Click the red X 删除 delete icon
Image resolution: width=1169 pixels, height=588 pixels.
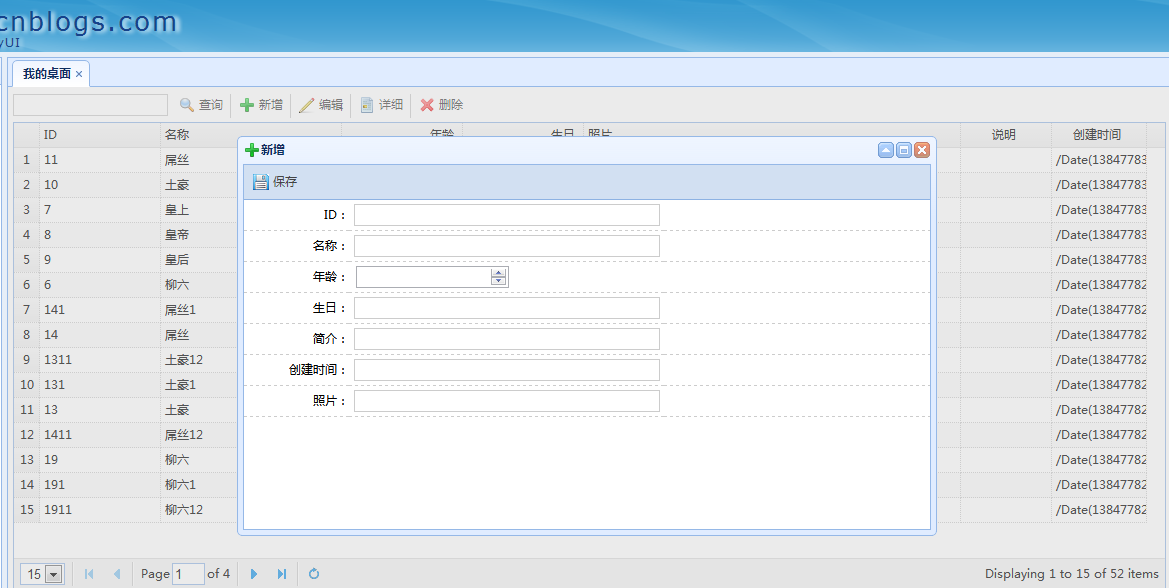(426, 104)
